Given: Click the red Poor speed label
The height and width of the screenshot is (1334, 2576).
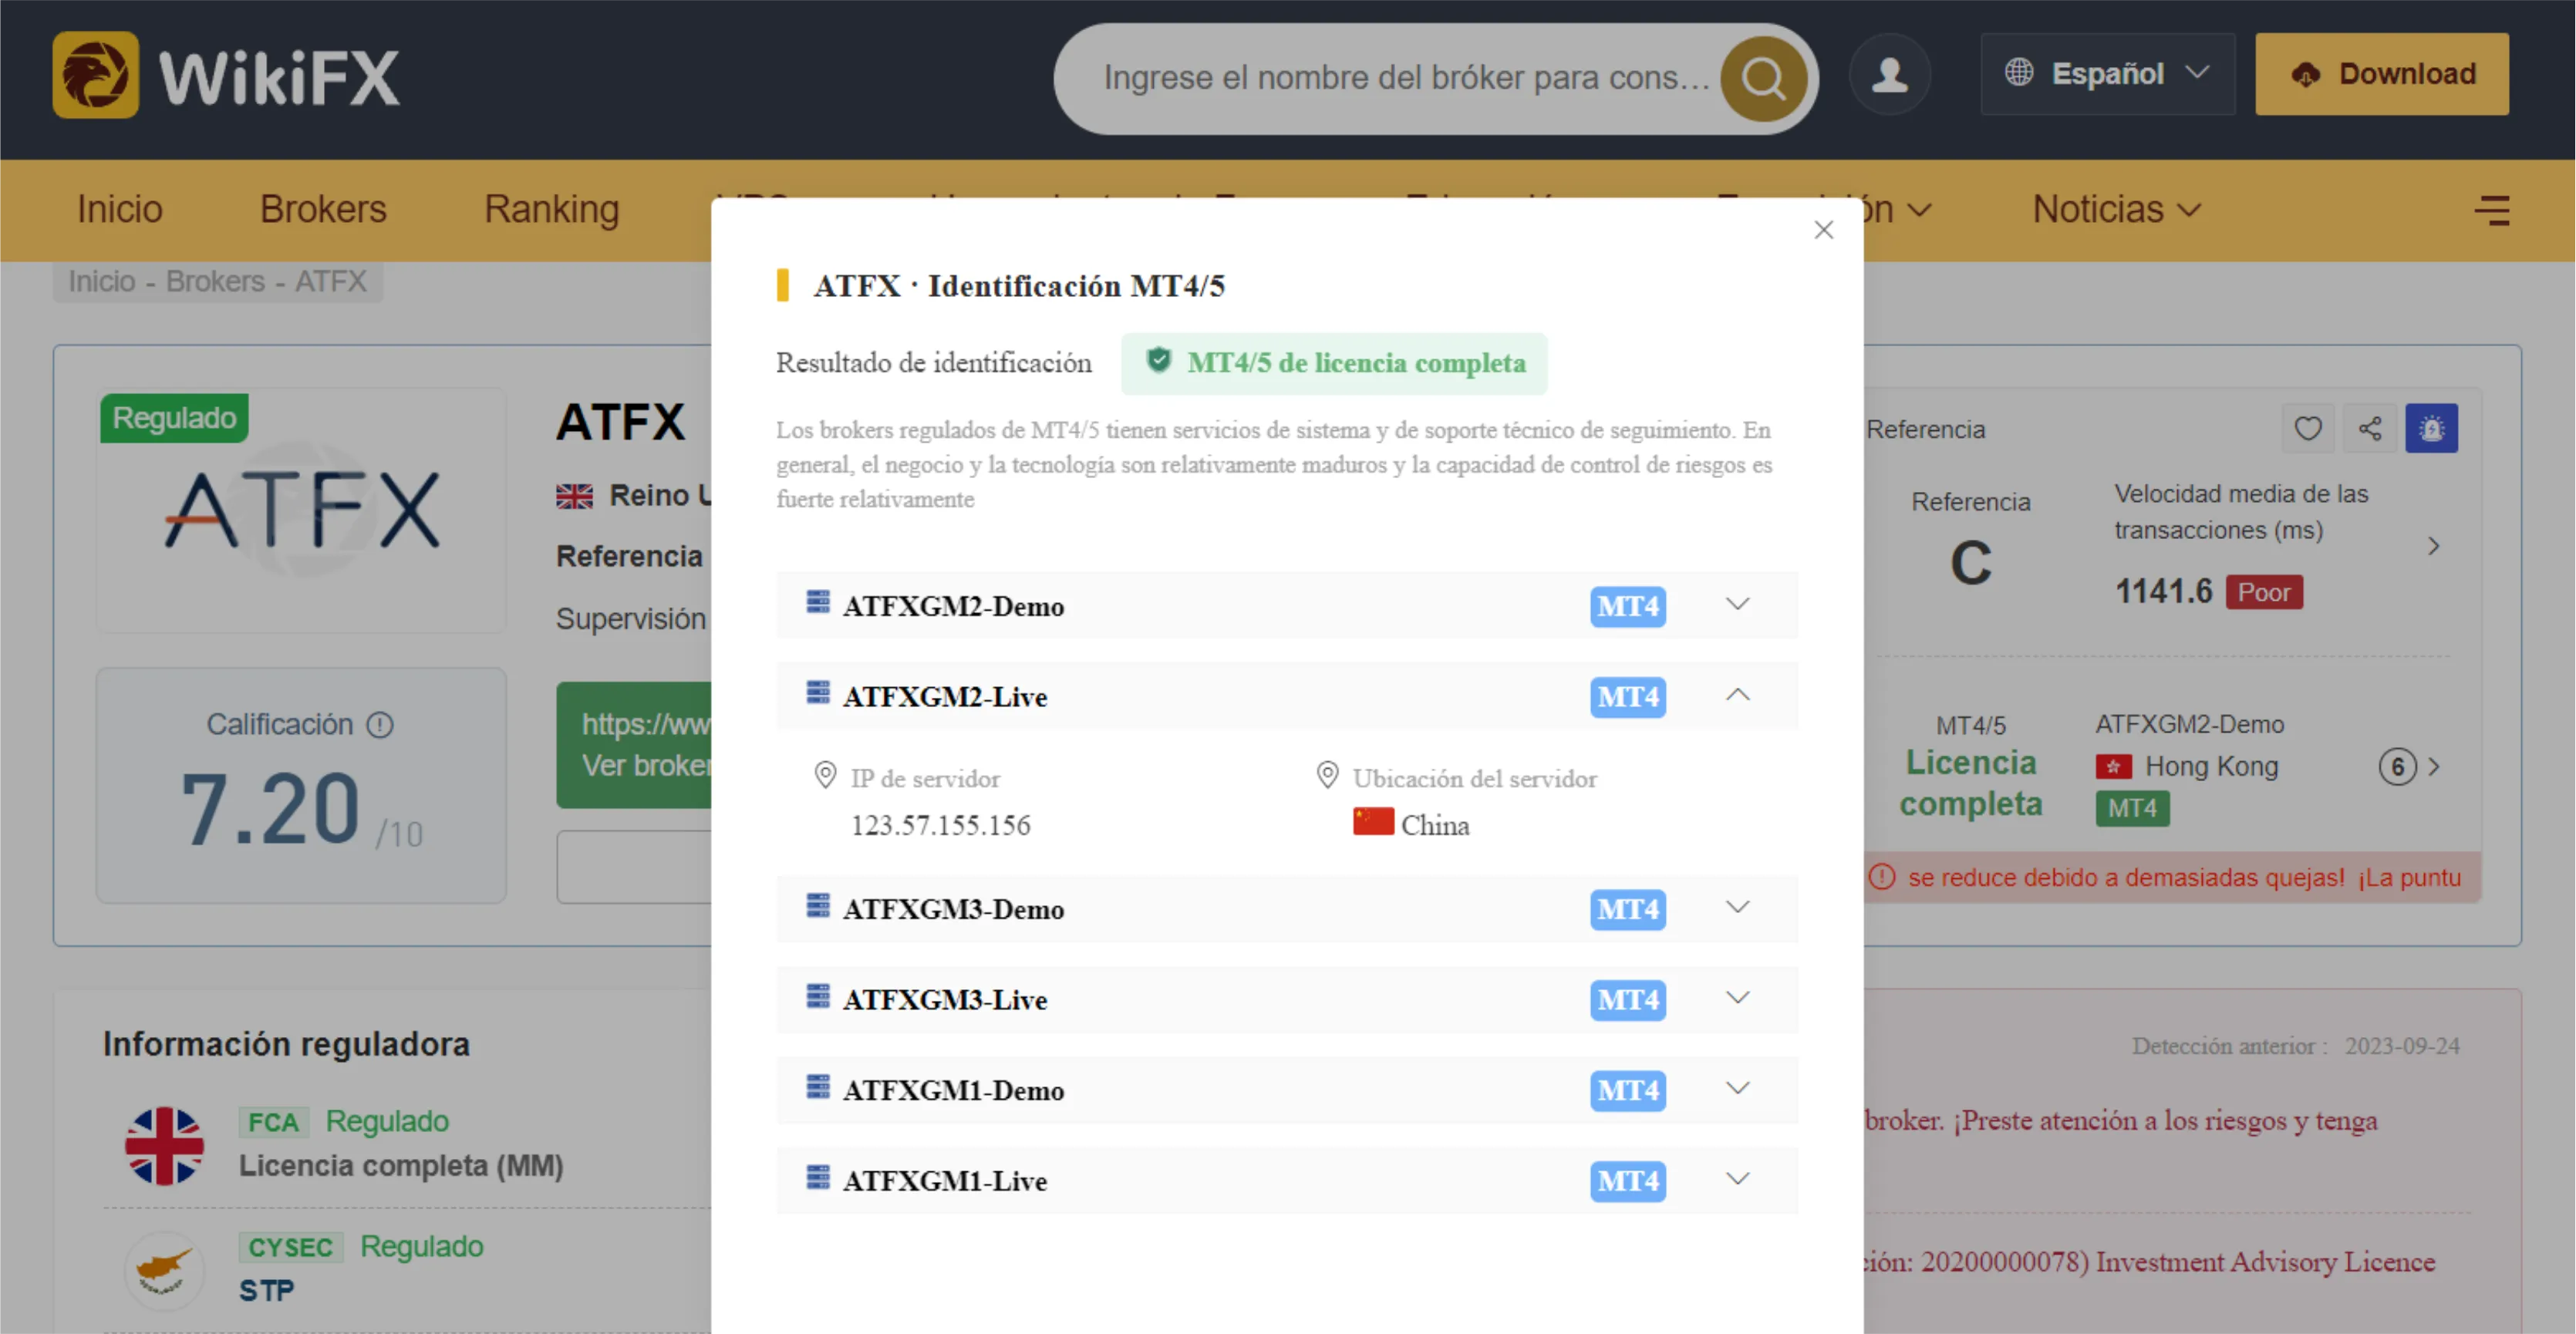Looking at the screenshot, I should coord(2264,592).
